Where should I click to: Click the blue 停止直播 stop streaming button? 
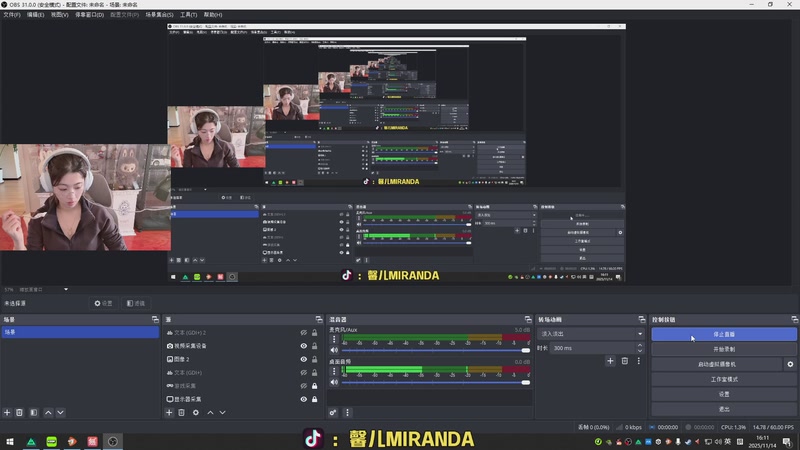click(x=724, y=334)
